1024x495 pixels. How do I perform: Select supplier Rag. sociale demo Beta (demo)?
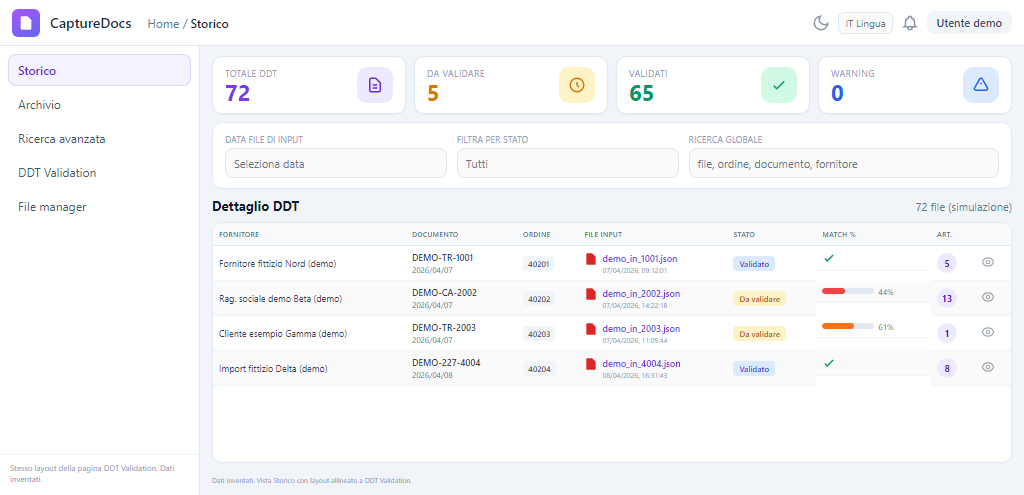281,298
